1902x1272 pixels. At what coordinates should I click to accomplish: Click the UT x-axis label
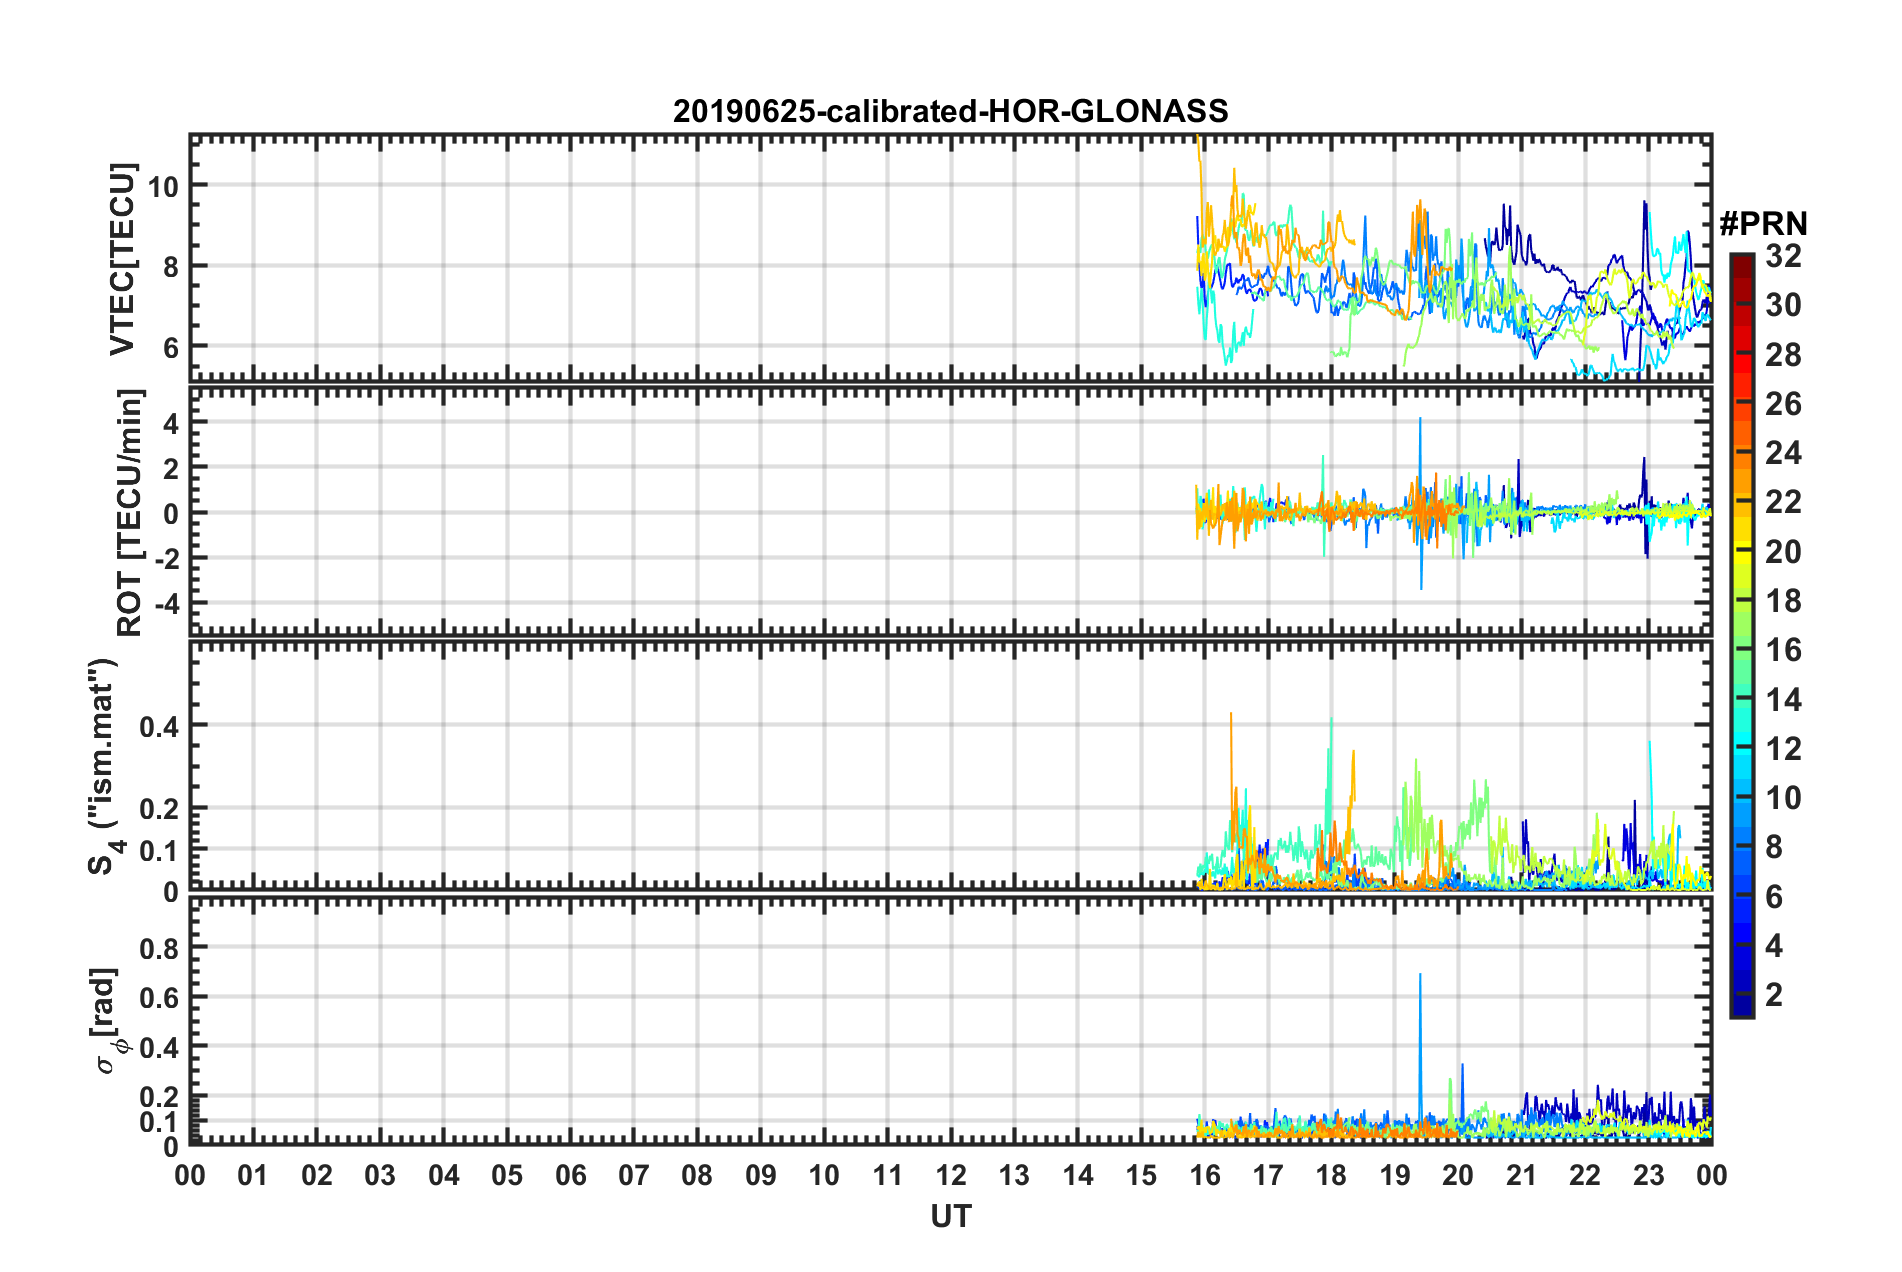(x=951, y=1216)
